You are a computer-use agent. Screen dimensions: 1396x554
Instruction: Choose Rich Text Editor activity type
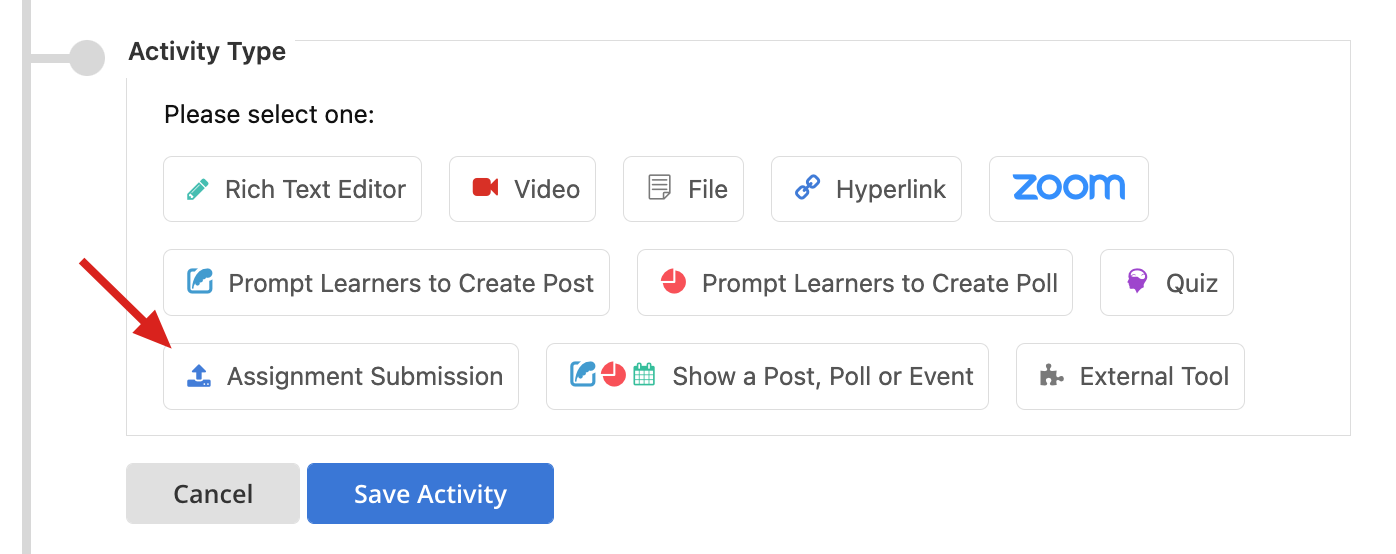coord(292,189)
